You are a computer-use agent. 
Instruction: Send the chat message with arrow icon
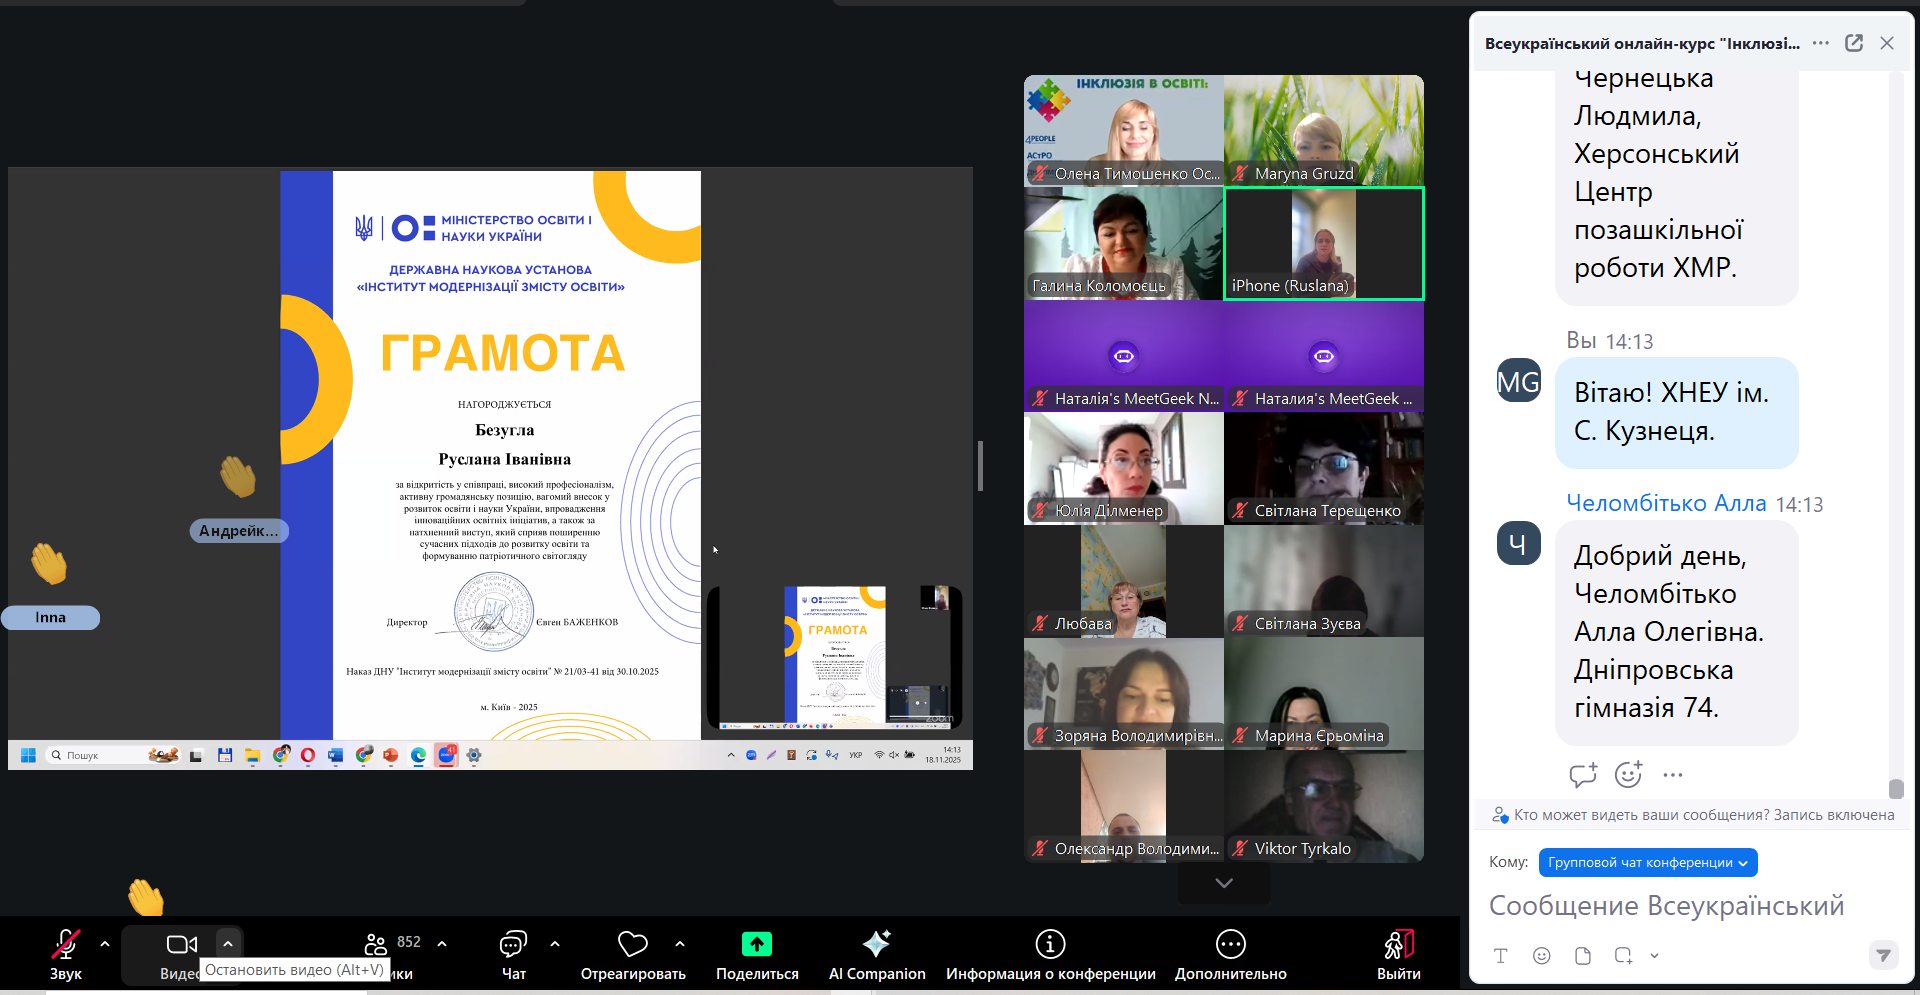click(1883, 956)
